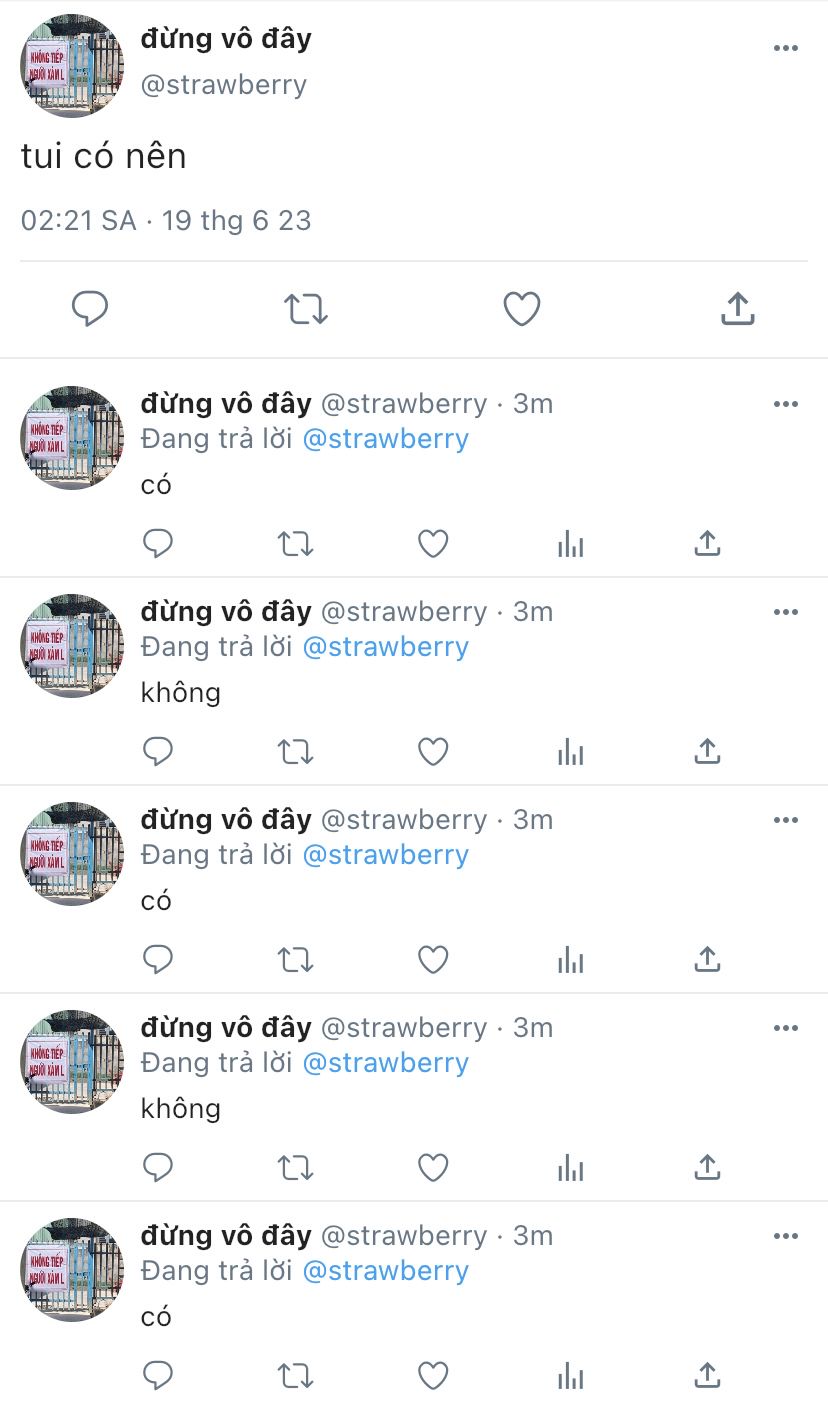
Task: Share the last "có" reply
Action: [x=707, y=1375]
